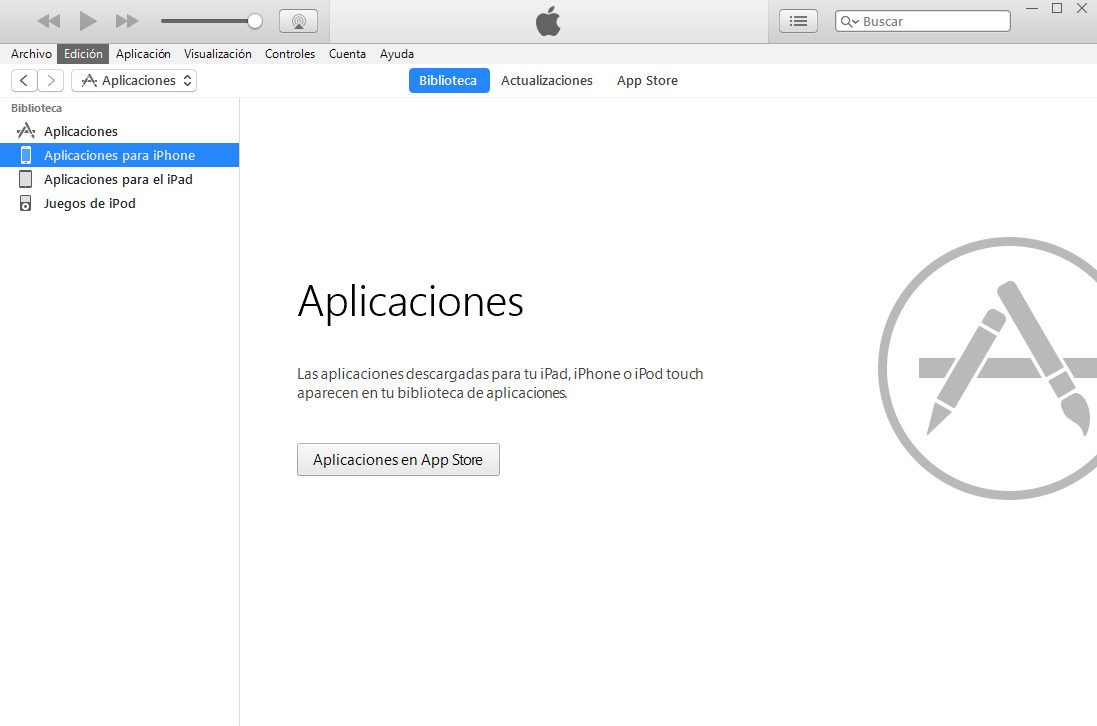Open the Ayuda menu
Screen dimensions: 1097x726
coord(397,54)
